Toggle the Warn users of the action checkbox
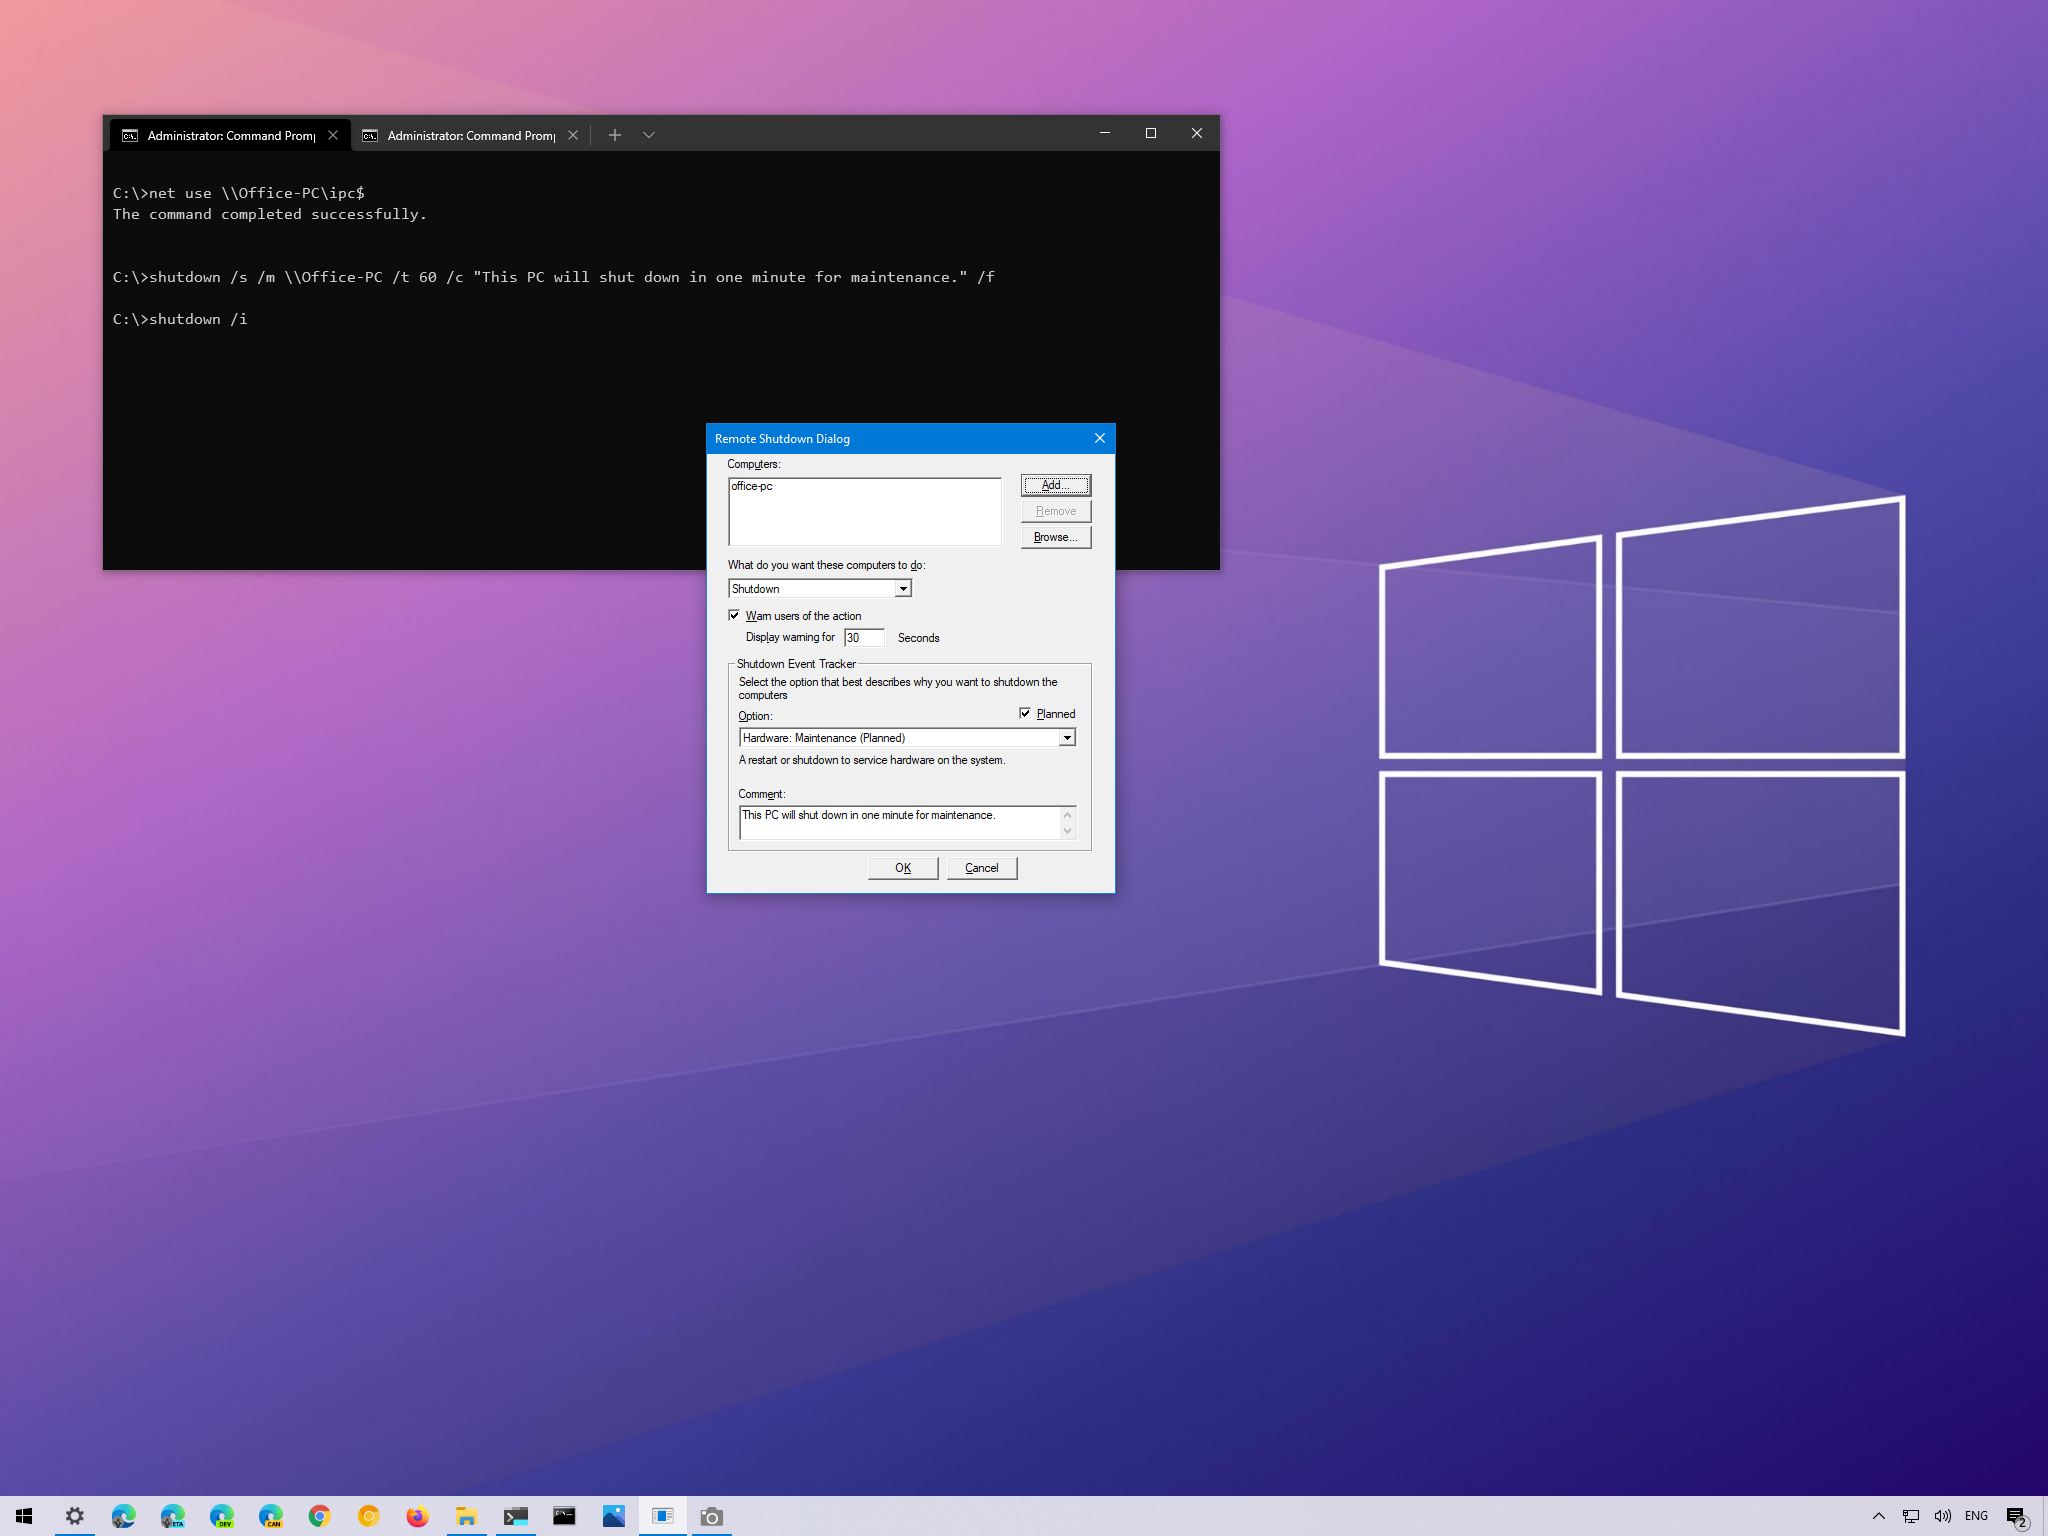2048x1536 pixels. [735, 615]
